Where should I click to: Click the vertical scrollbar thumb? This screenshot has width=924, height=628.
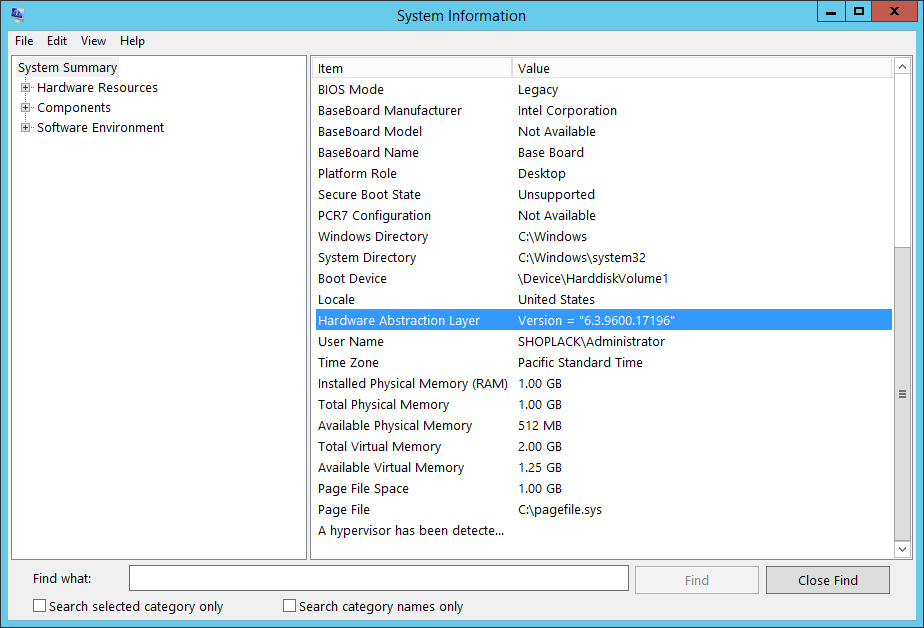click(x=902, y=394)
